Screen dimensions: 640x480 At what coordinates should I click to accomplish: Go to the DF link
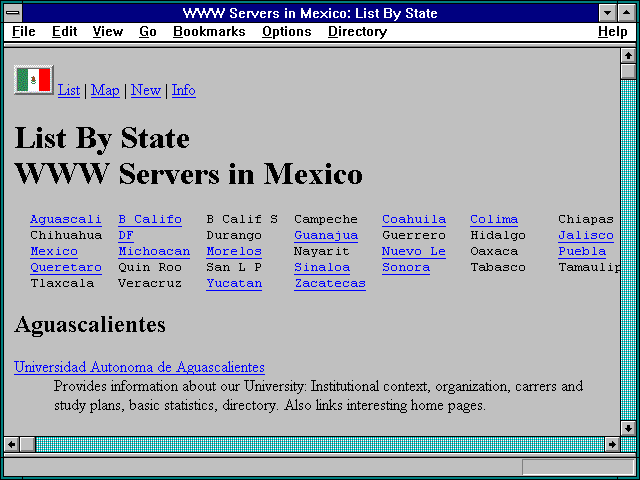click(126, 236)
